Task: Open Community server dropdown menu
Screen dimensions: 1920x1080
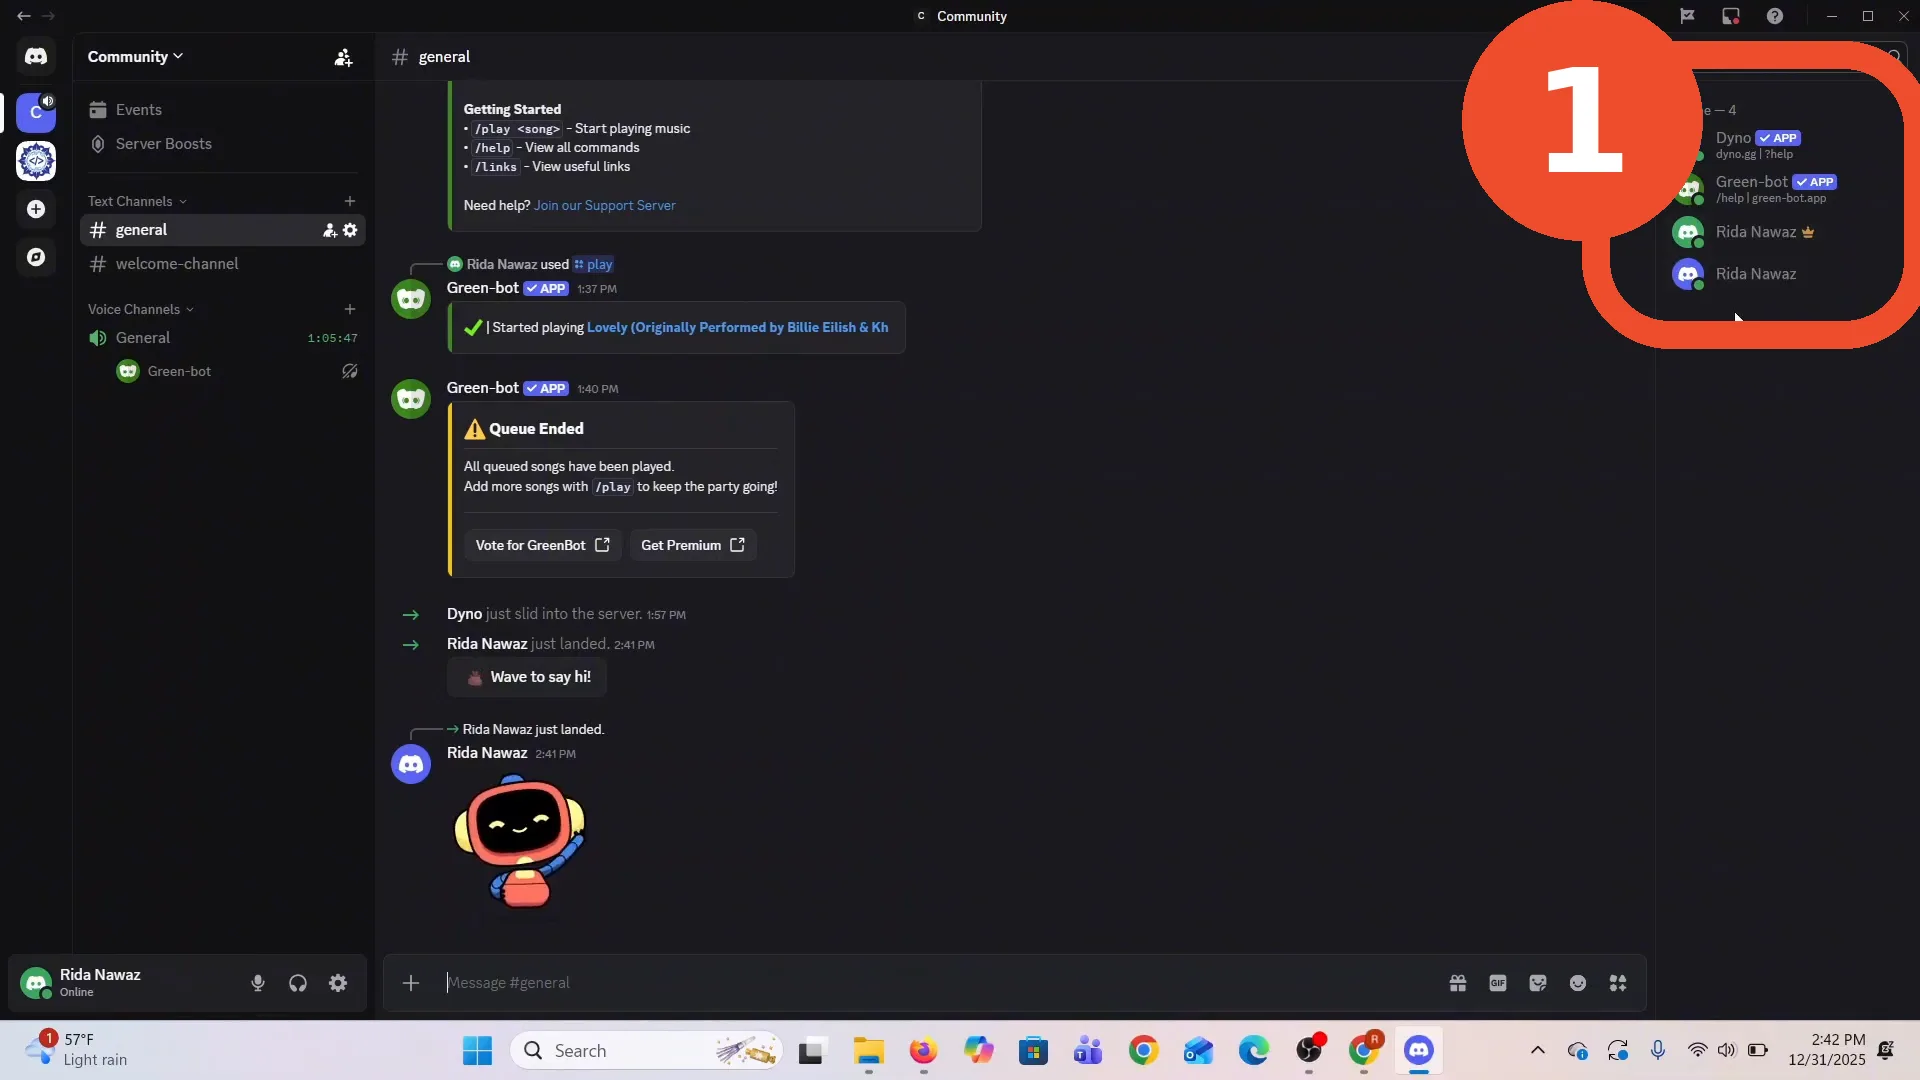Action: 135,57
